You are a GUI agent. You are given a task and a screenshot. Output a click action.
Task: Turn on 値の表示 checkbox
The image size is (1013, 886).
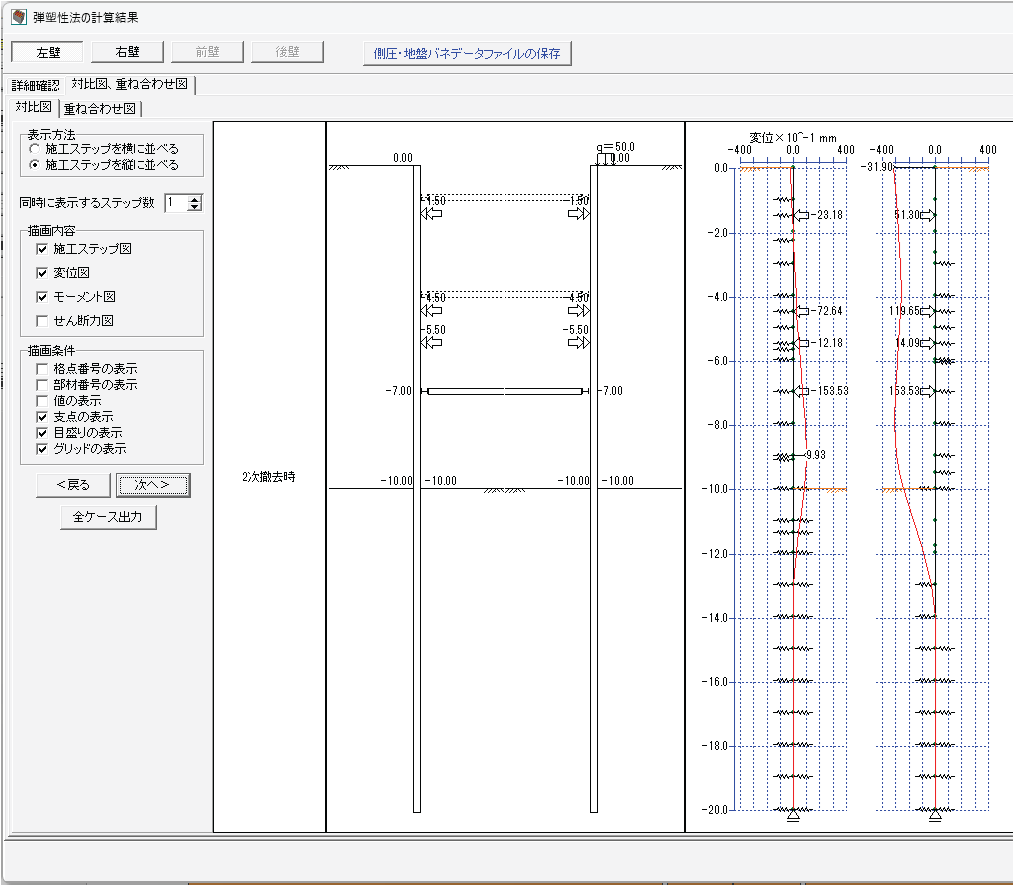tap(42, 401)
